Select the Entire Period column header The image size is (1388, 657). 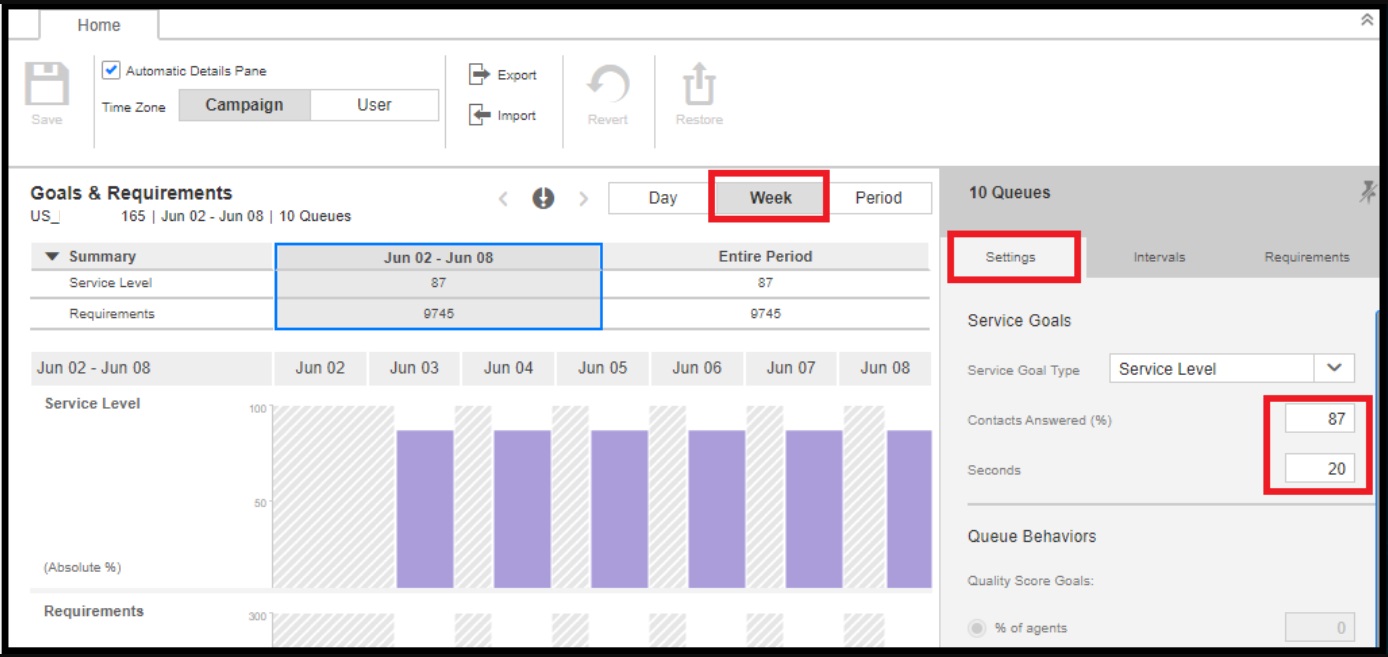765,257
